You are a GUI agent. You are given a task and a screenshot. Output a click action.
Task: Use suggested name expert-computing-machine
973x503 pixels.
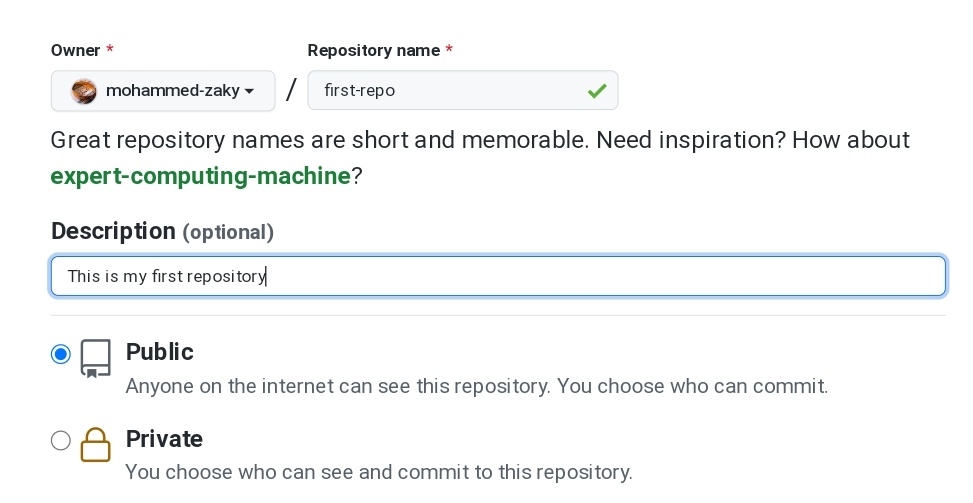coord(200,177)
